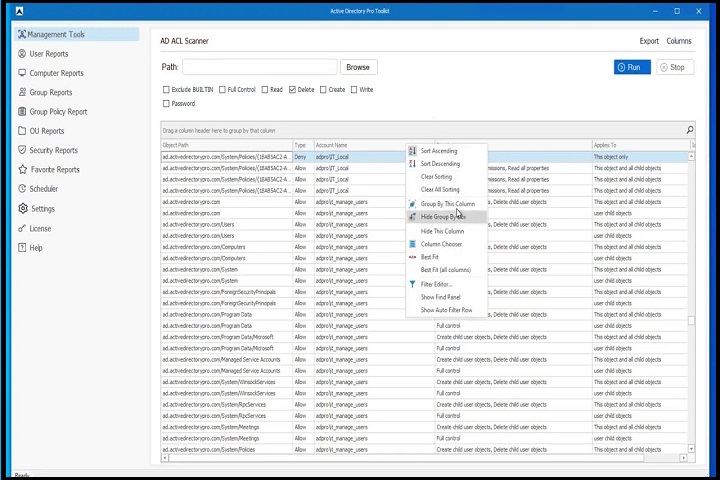The width and height of the screenshot is (720, 480).
Task: Click the License key icon
Action: (22, 228)
